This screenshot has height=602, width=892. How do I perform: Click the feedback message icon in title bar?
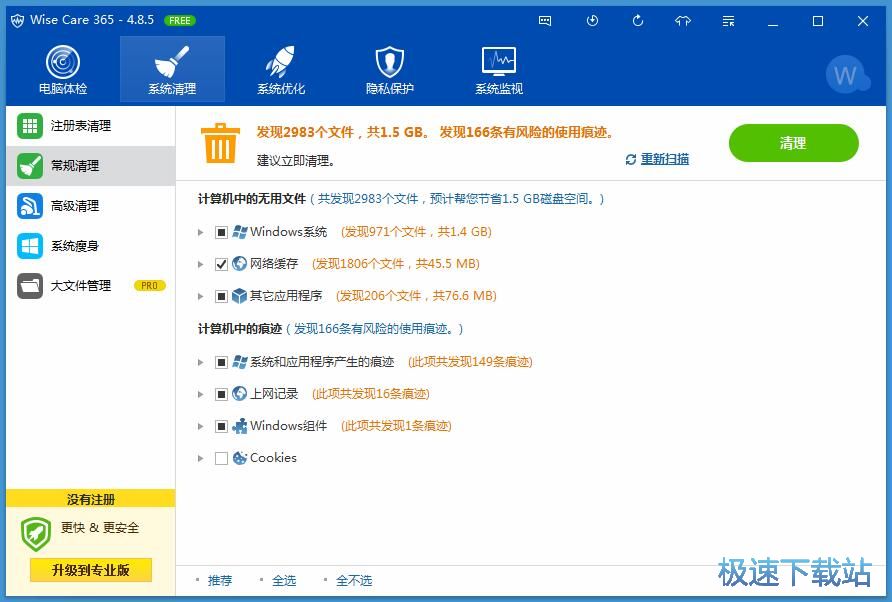coord(545,21)
